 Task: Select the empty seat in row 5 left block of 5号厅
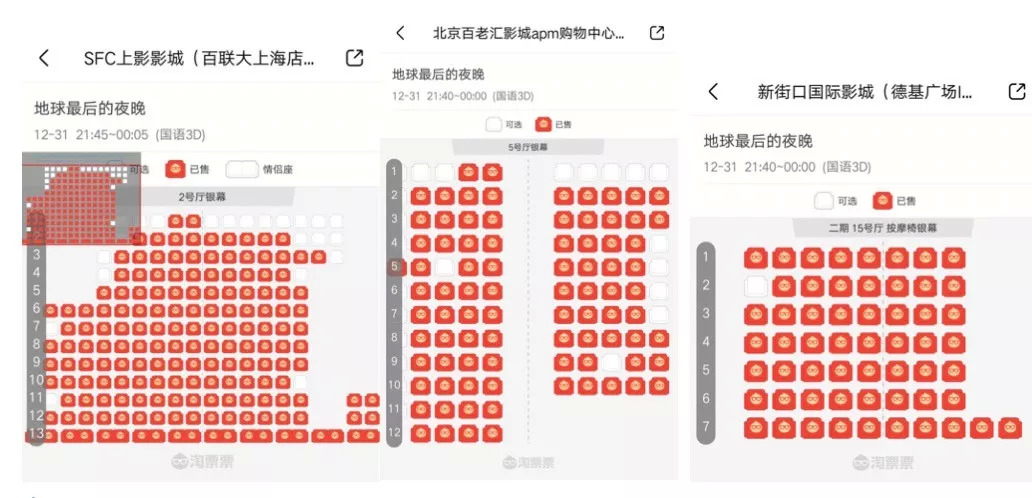(x=445, y=267)
